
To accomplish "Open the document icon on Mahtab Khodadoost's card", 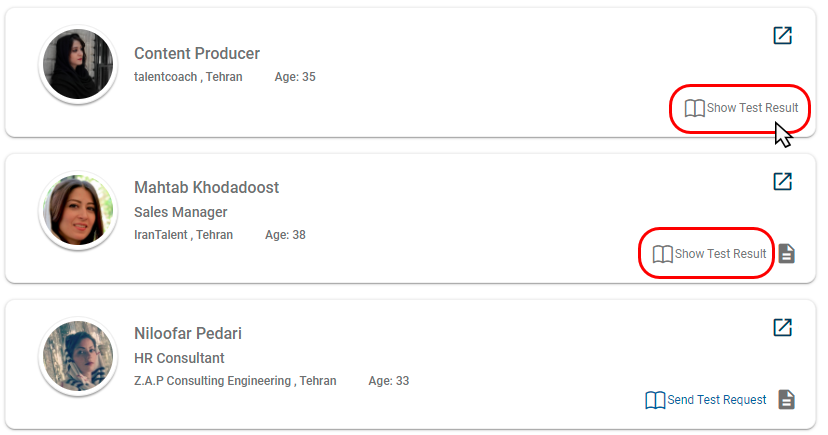I will (787, 254).
